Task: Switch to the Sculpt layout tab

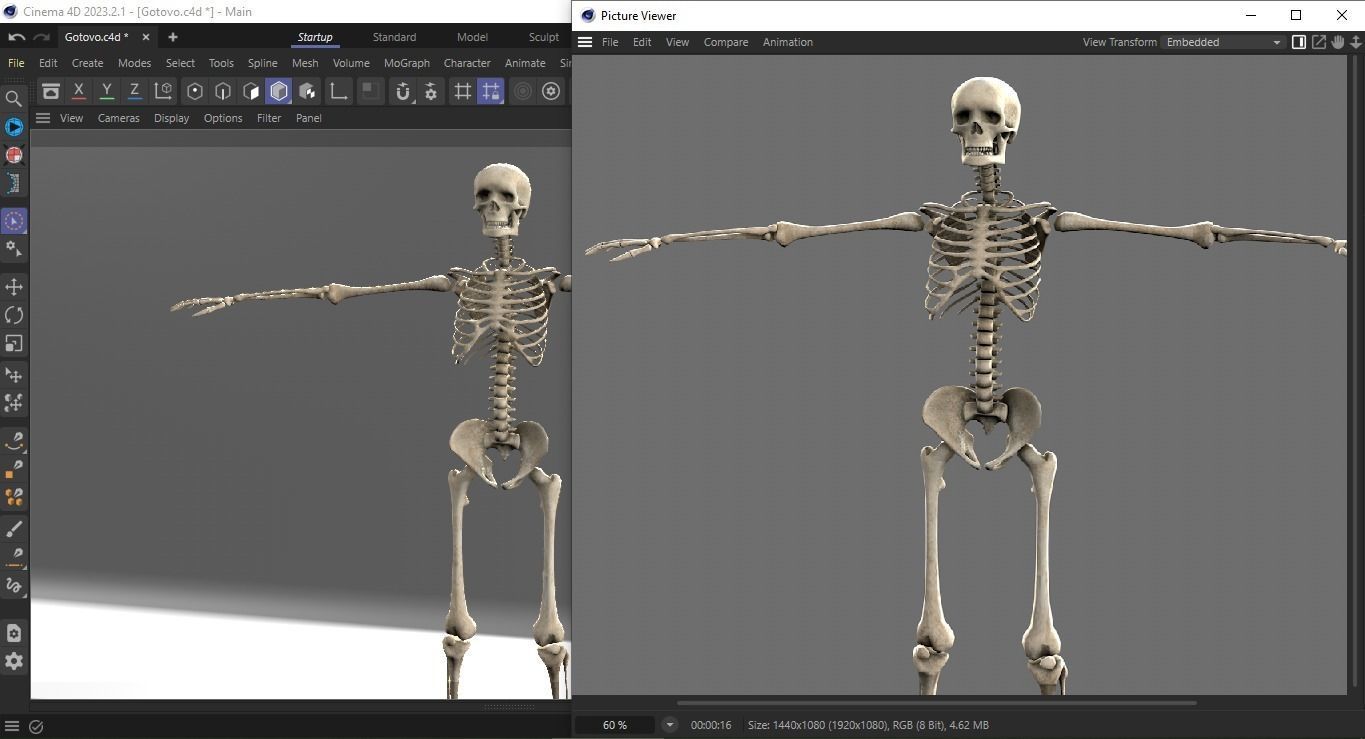Action: [x=544, y=37]
